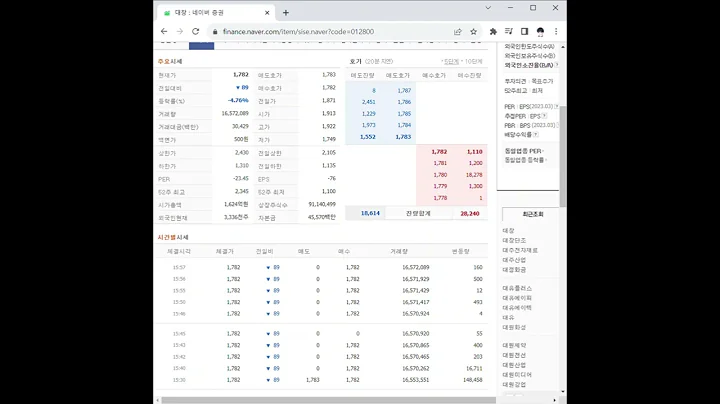The width and height of the screenshot is (720, 404).
Task: Click buy quantity 18,278 in order book
Action: click(474, 175)
